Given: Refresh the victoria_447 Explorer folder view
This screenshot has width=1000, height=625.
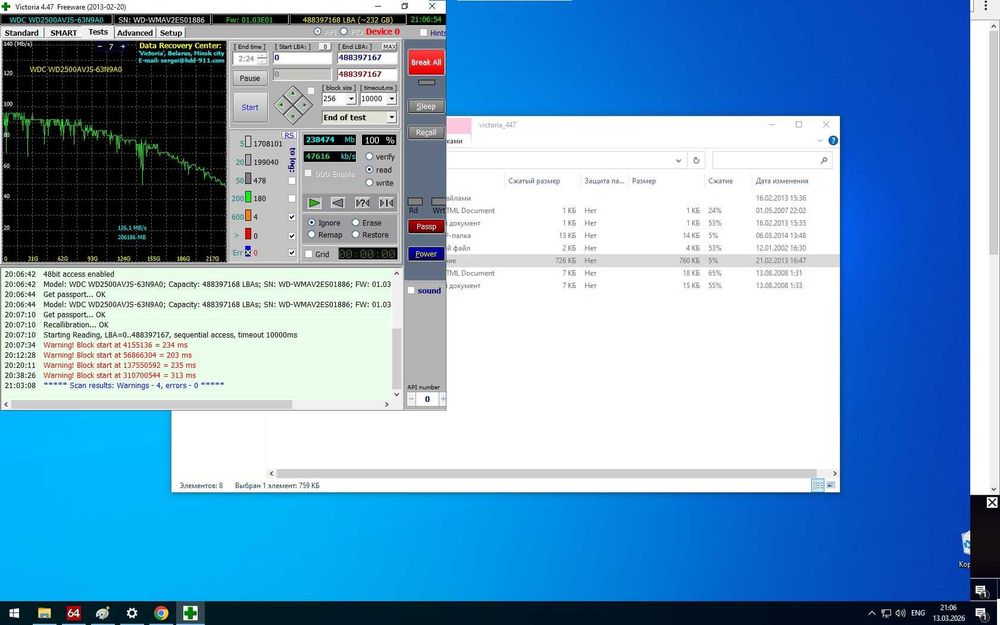Looking at the screenshot, I should [696, 161].
